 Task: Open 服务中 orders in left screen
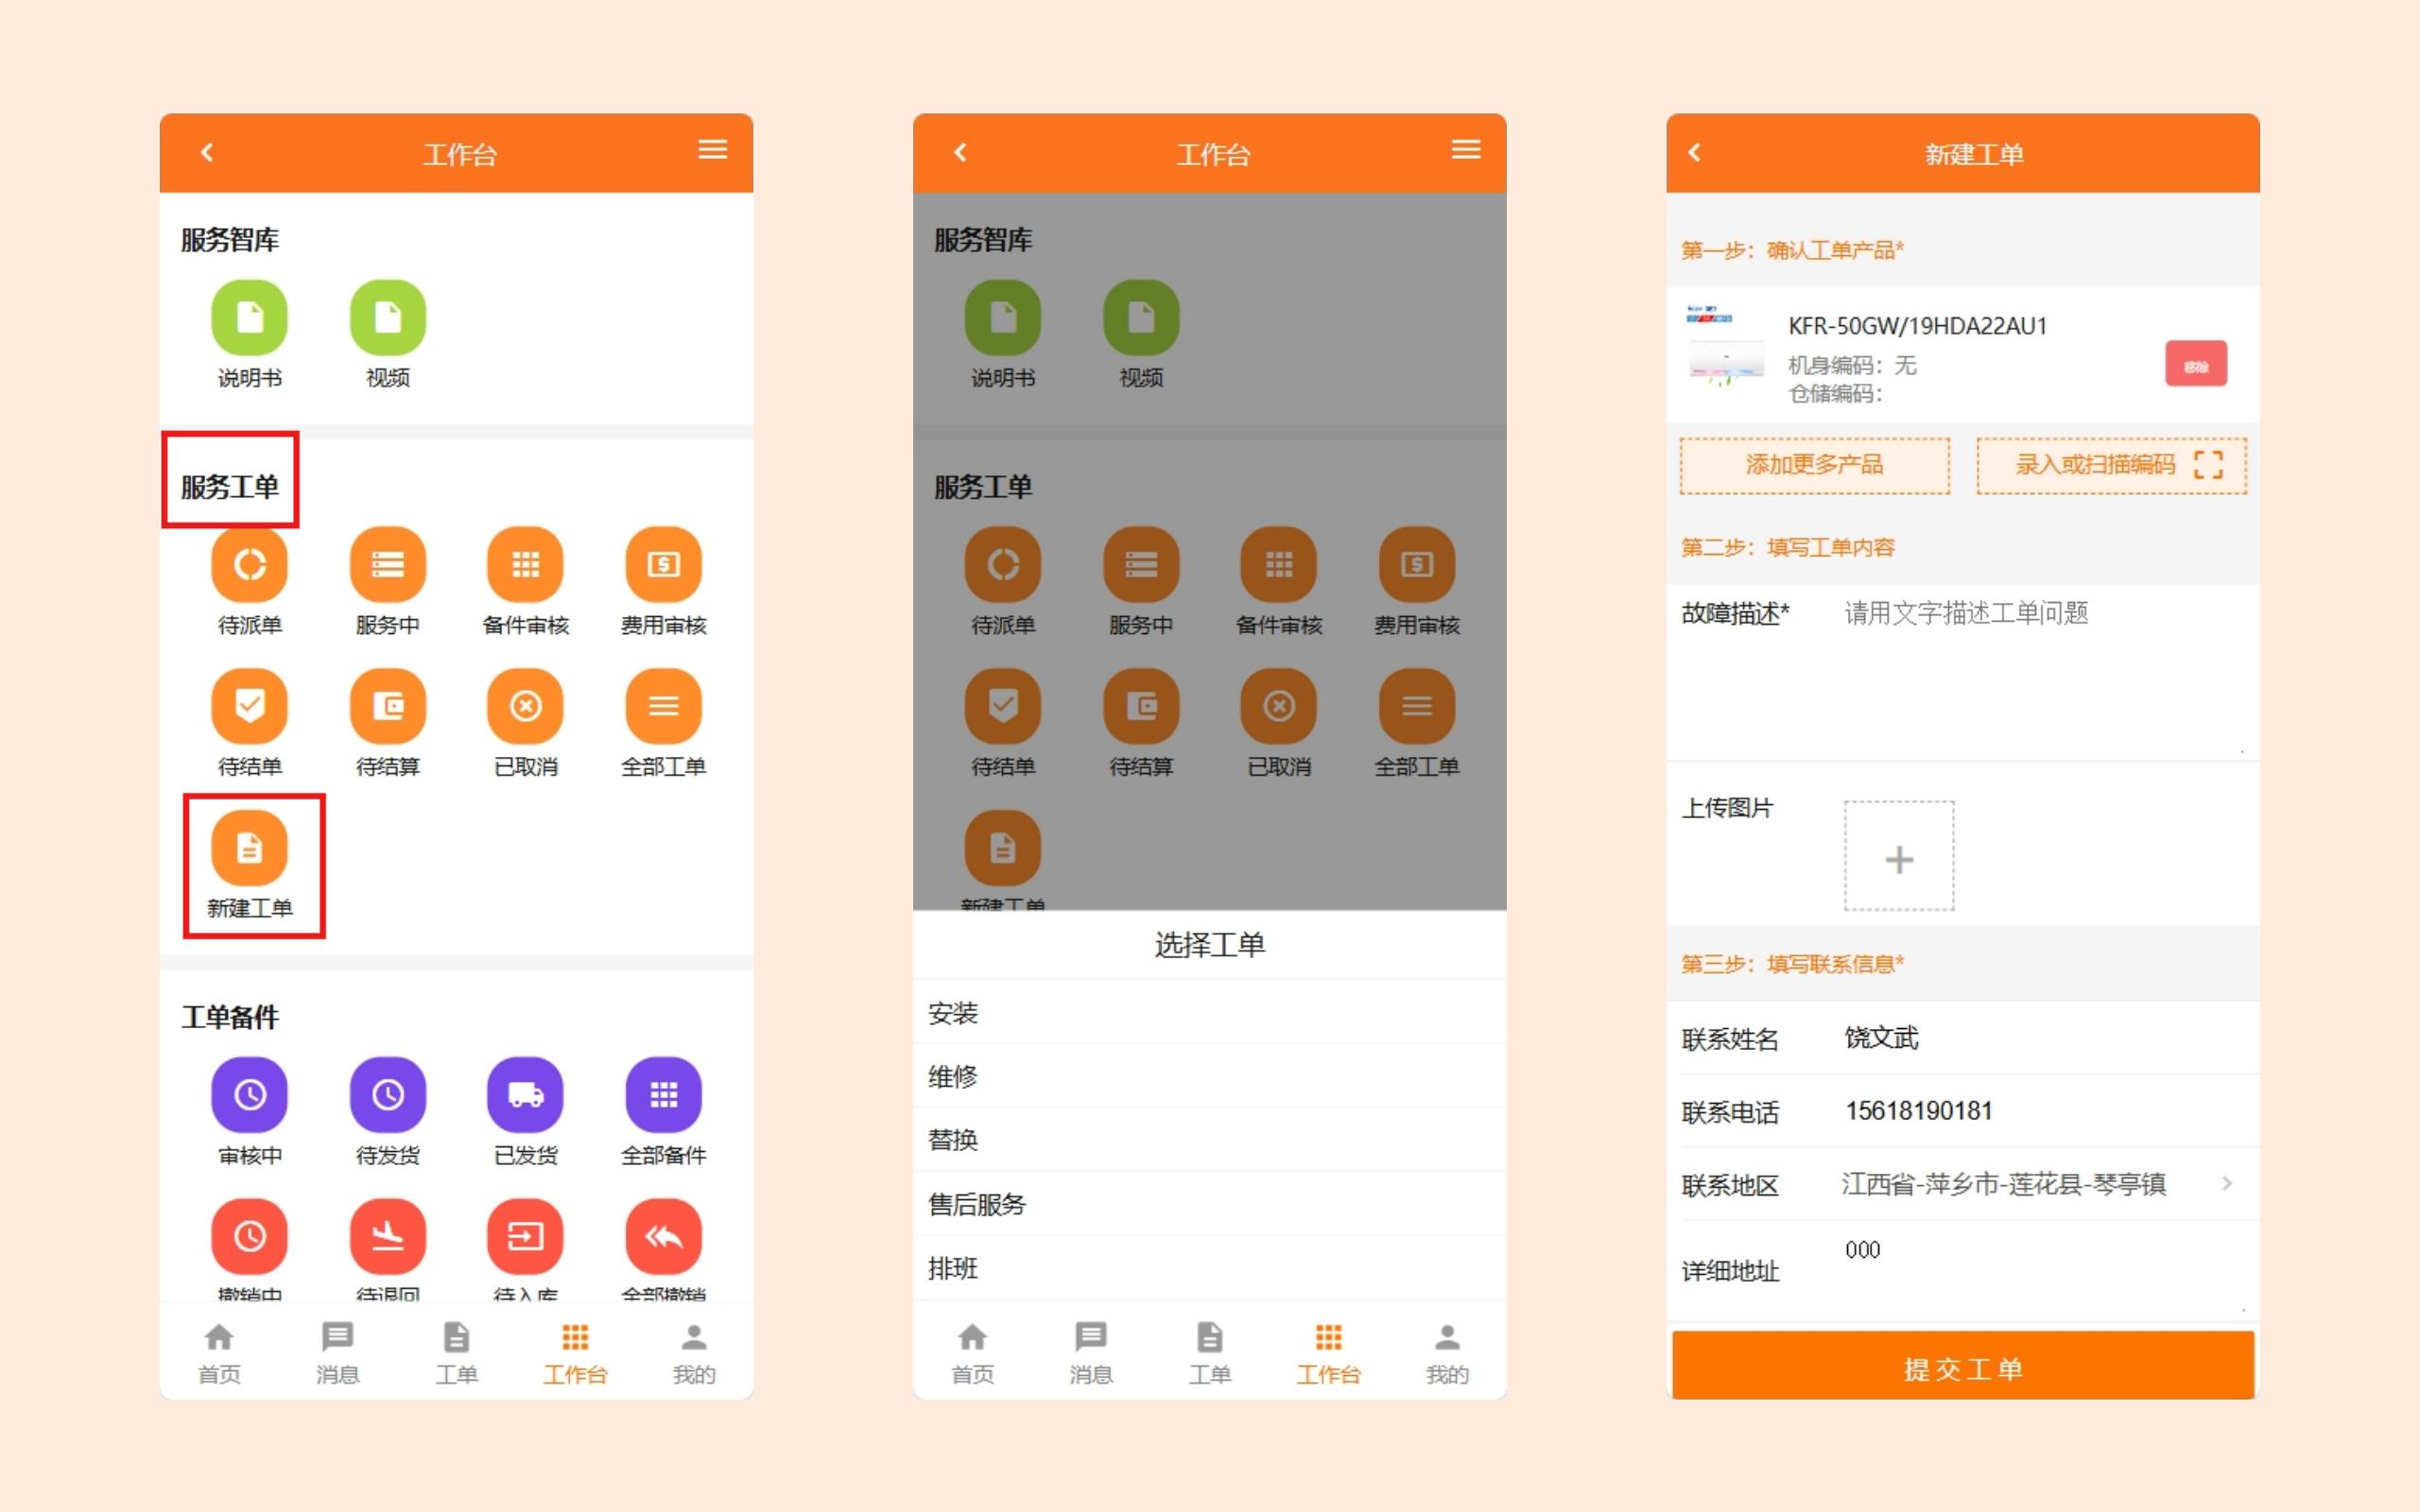pyautogui.click(x=388, y=565)
